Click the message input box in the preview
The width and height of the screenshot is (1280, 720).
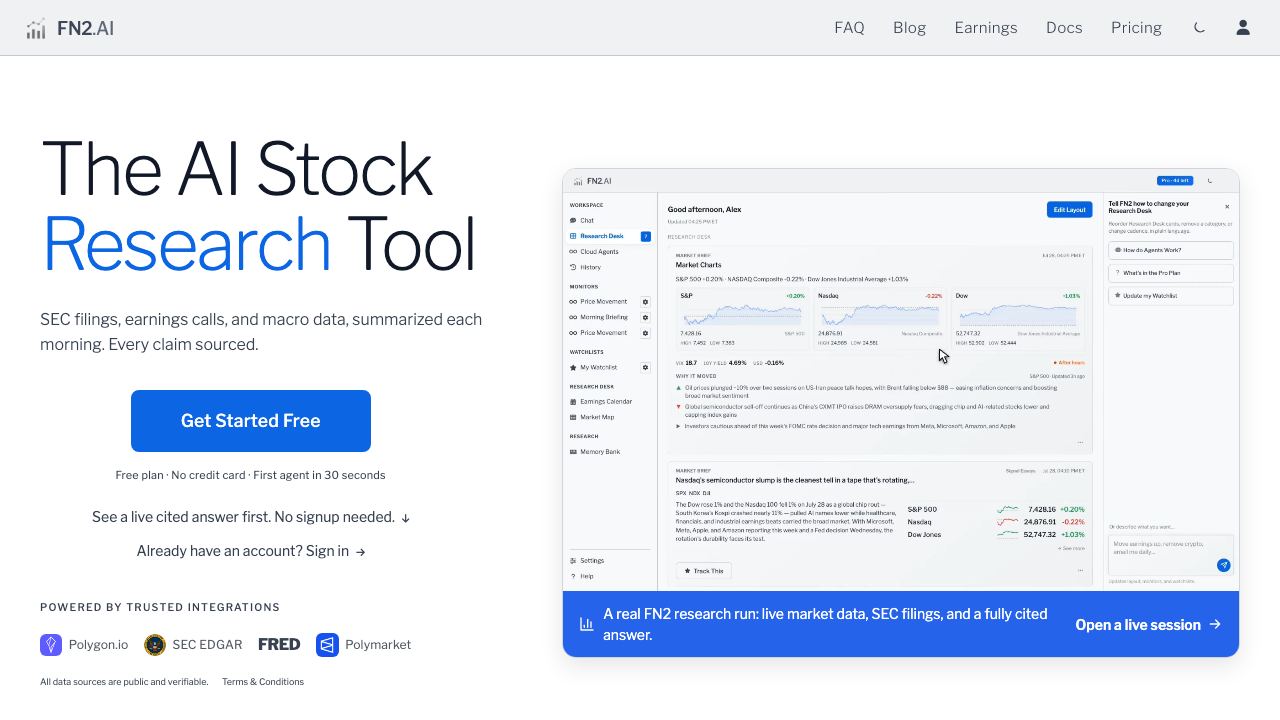(1170, 554)
